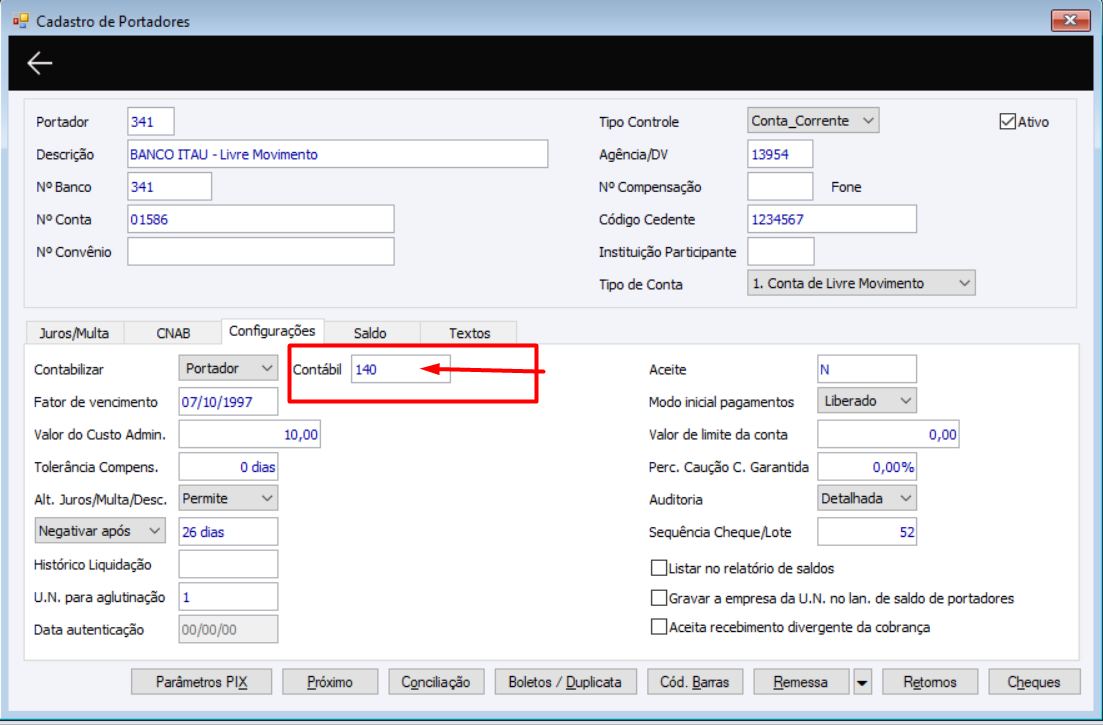Image resolution: width=1103 pixels, height=725 pixels.
Task: Uncheck the Ativo checkbox
Action: tap(1007, 122)
